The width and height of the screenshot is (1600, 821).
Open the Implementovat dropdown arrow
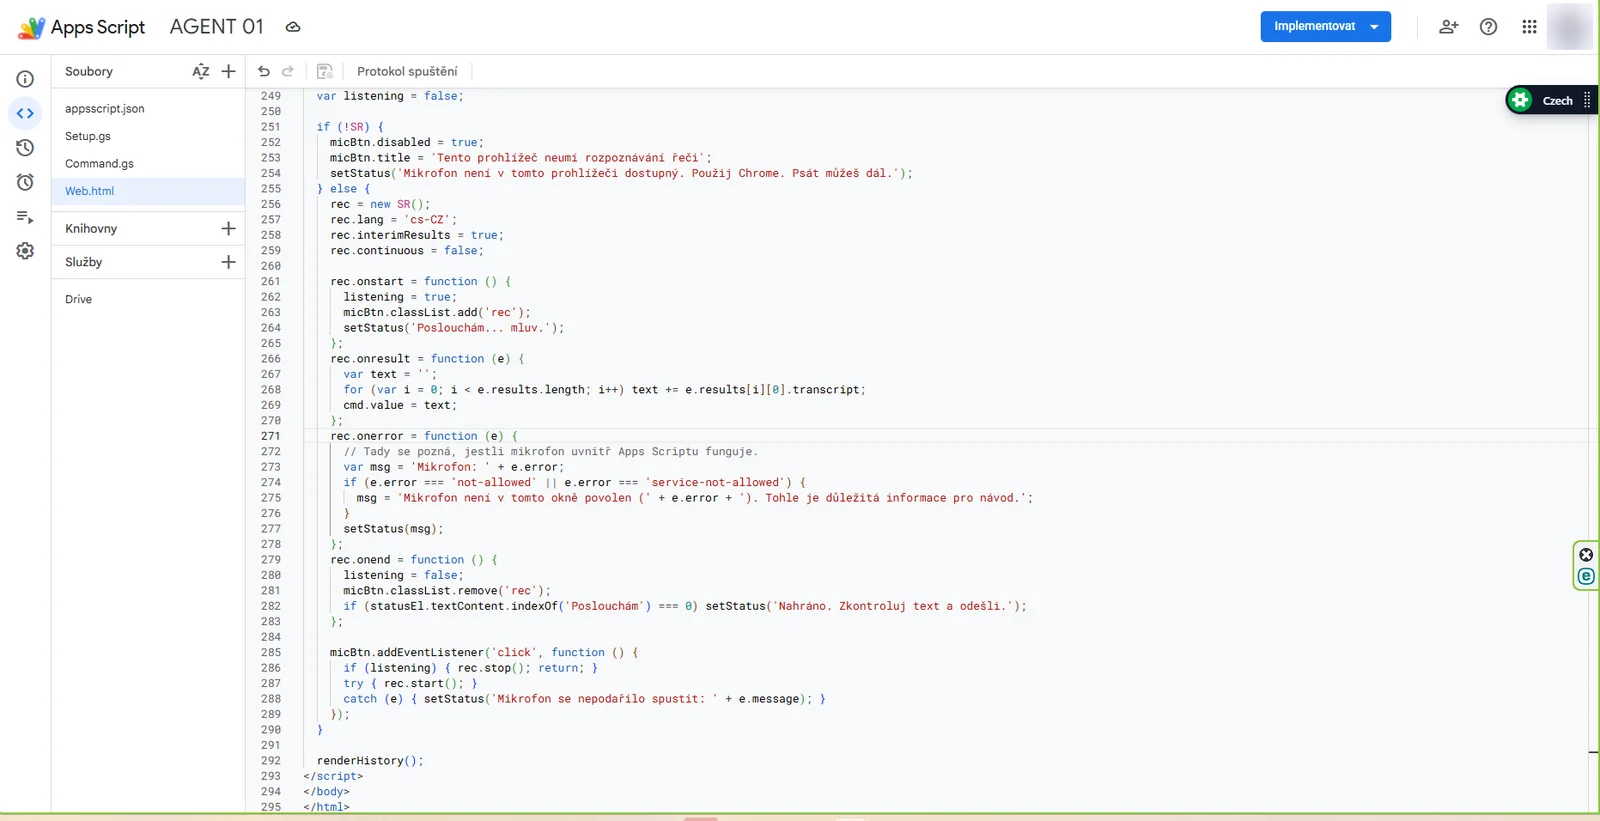point(1375,27)
